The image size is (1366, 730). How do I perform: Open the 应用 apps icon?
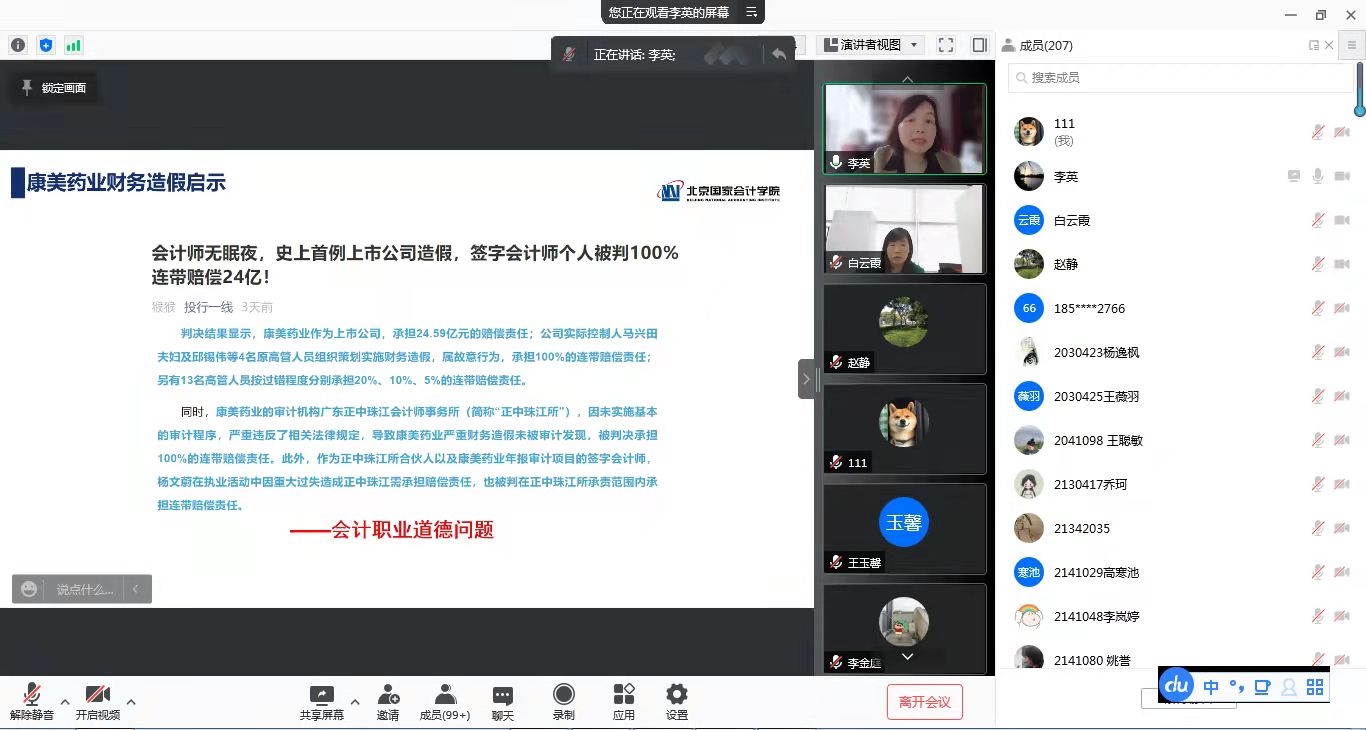pos(624,701)
